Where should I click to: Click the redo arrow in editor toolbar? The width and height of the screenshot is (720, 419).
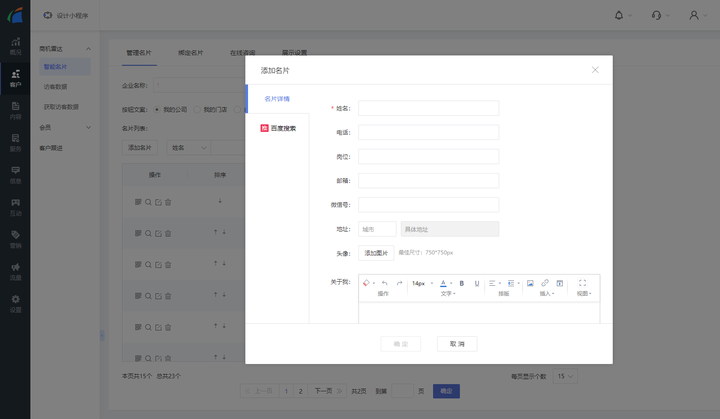(399, 283)
